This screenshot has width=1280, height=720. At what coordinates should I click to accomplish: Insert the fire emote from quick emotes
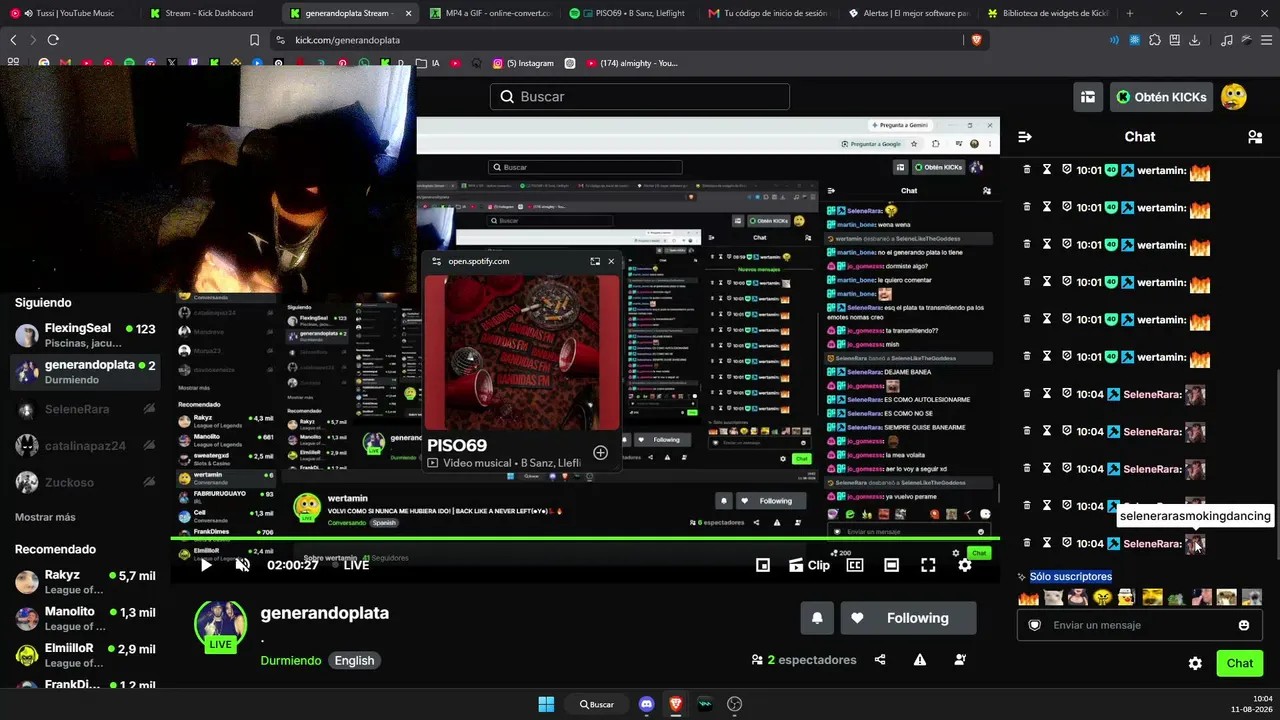pyautogui.click(x=1028, y=598)
